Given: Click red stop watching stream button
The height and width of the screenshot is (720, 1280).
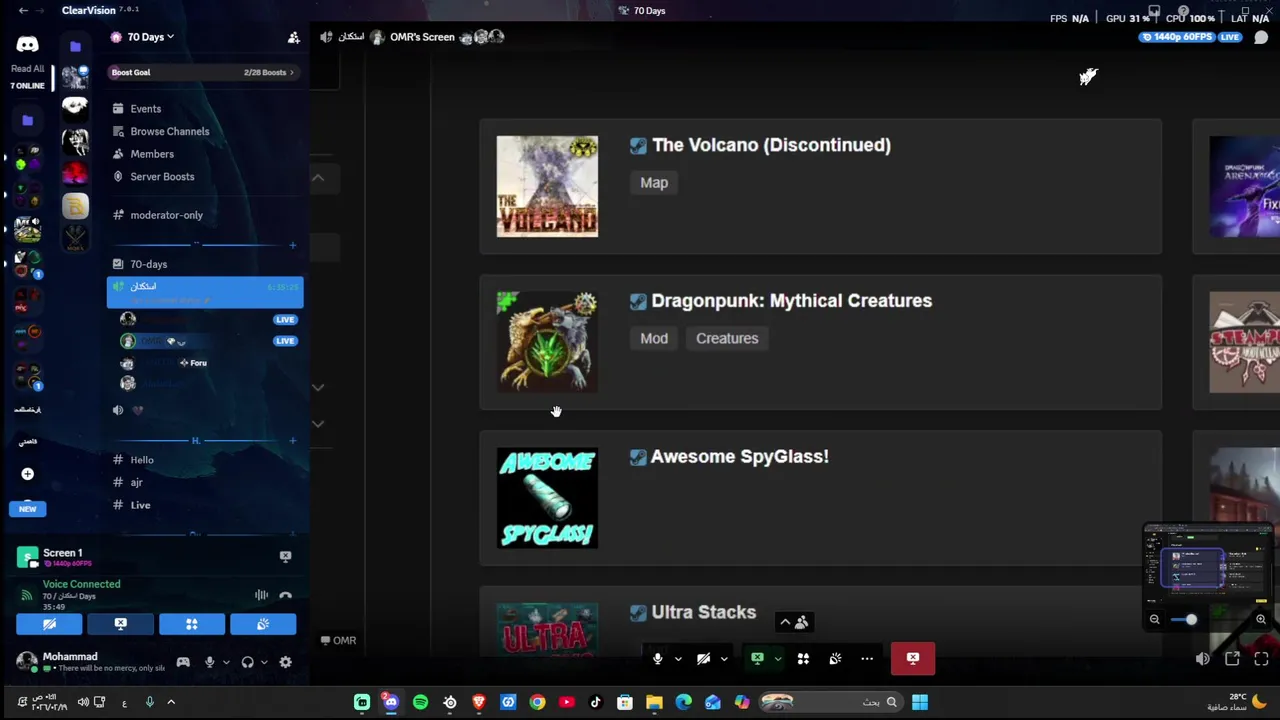Looking at the screenshot, I should [x=913, y=659].
